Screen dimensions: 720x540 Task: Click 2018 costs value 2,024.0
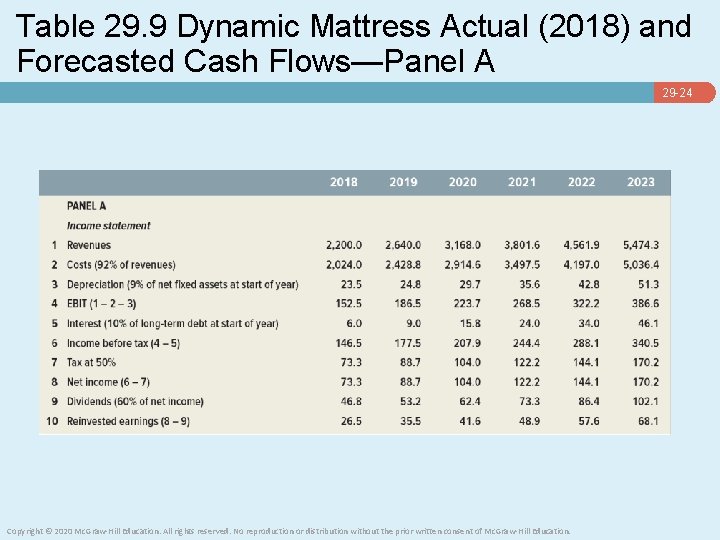point(344,265)
